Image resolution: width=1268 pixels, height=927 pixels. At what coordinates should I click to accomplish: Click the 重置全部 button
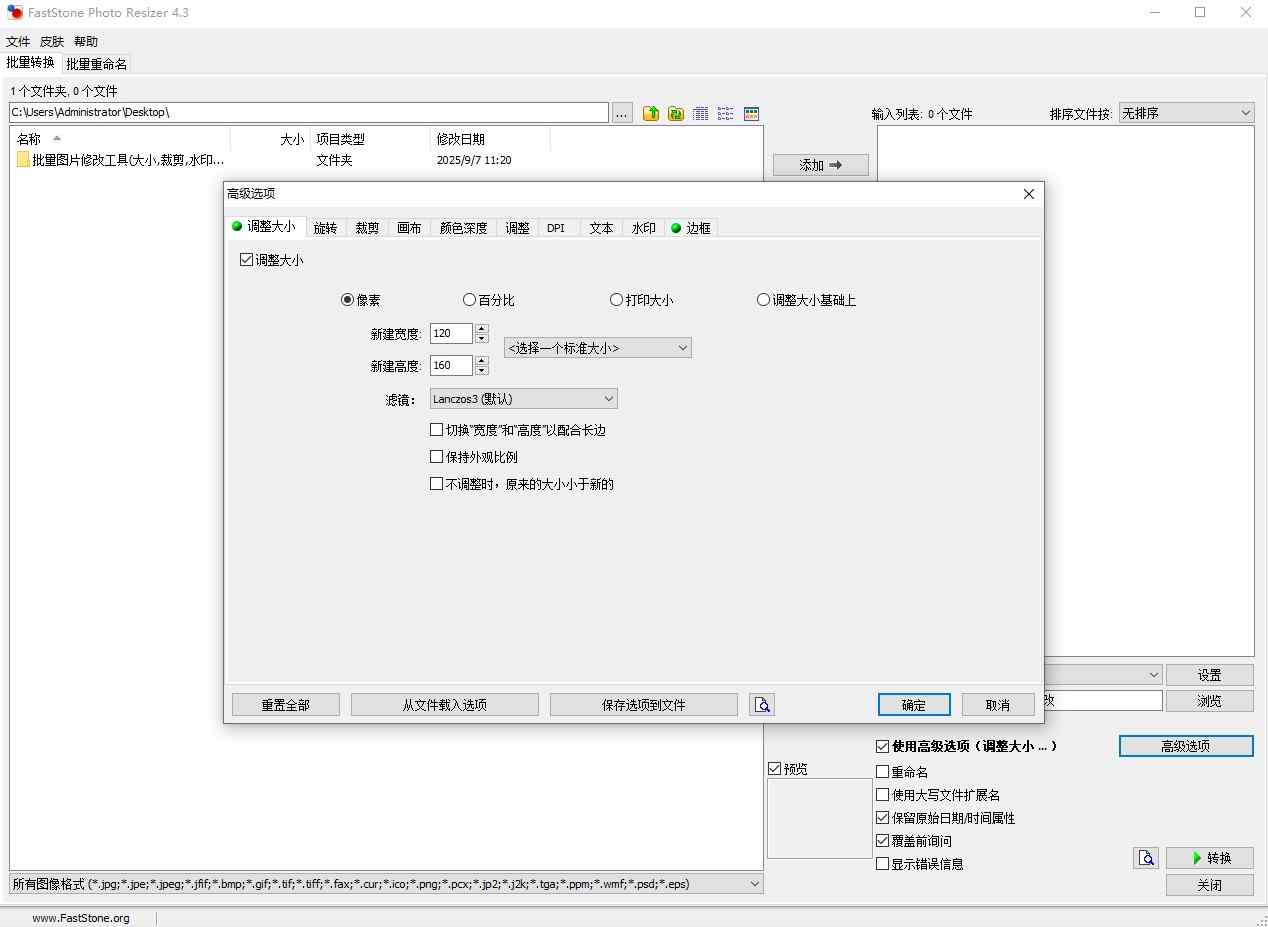[x=286, y=705]
